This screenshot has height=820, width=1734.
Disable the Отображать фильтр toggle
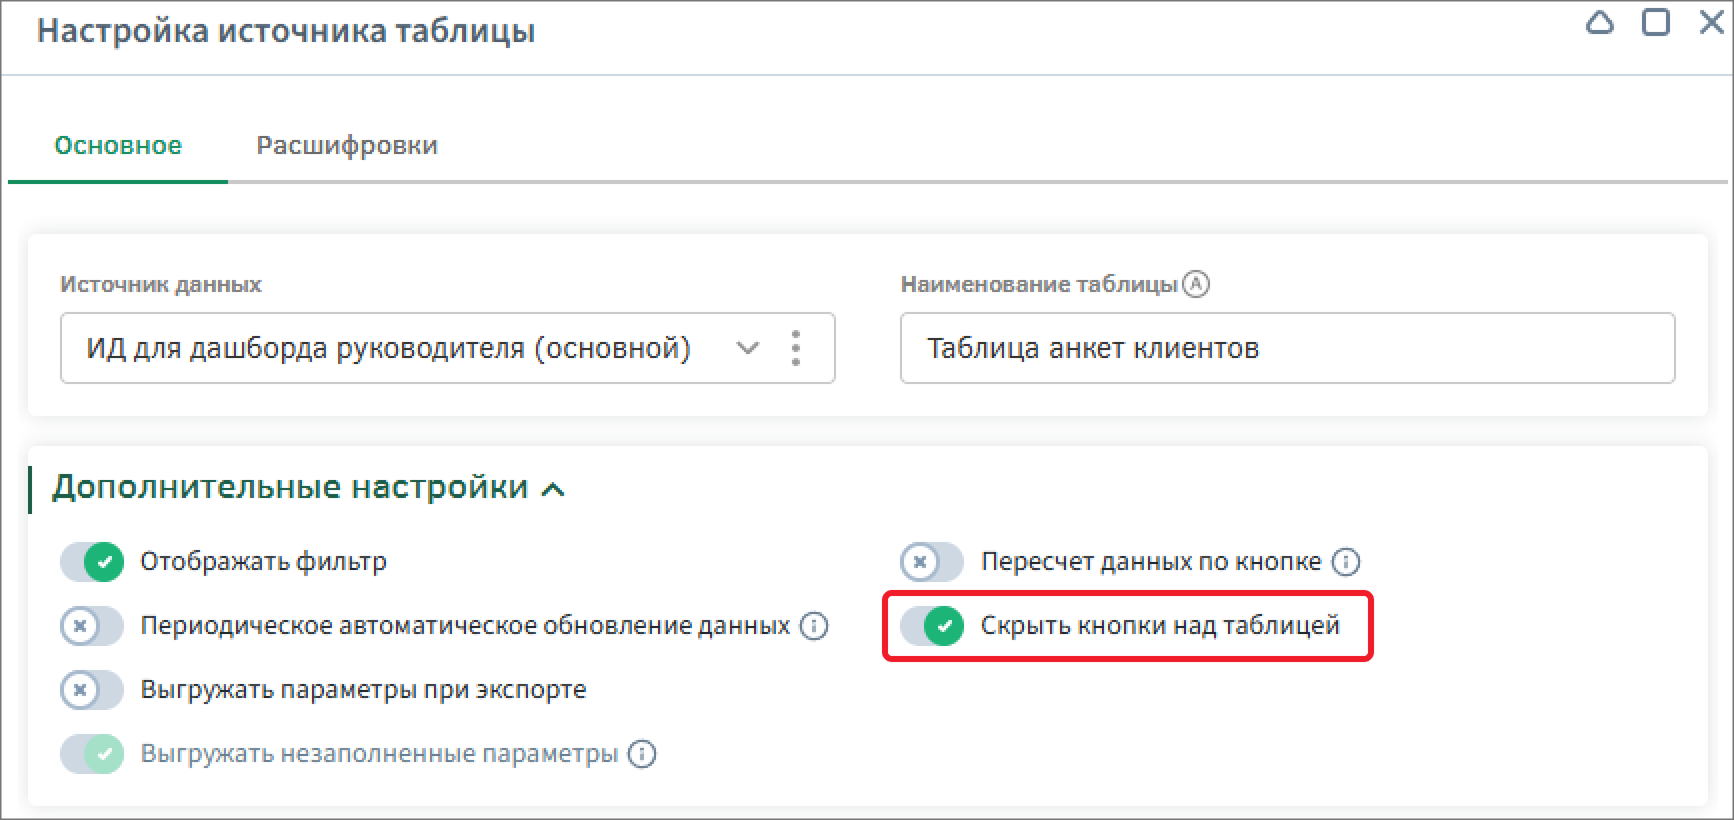pyautogui.click(x=92, y=562)
